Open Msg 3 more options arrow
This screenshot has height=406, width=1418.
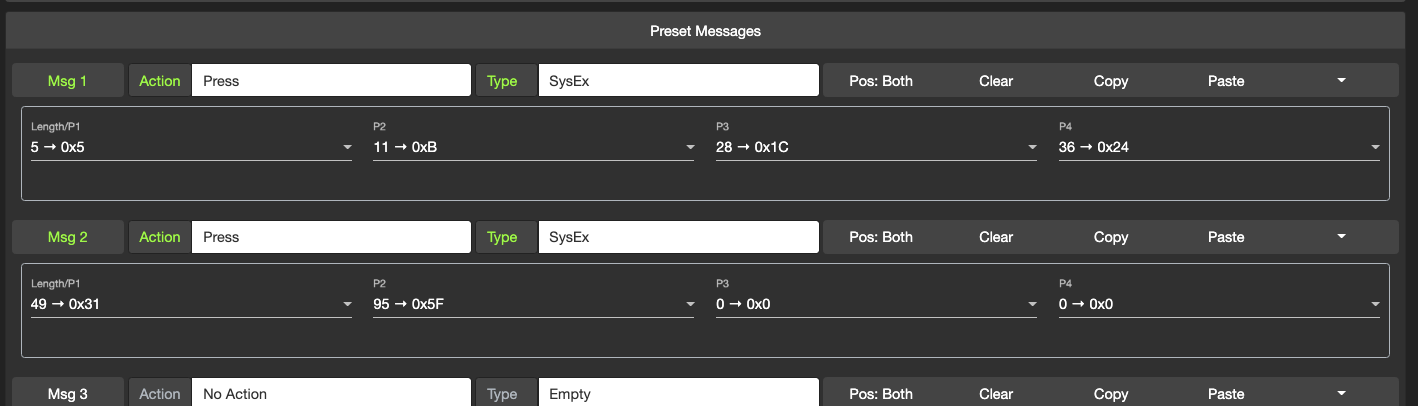click(1342, 394)
